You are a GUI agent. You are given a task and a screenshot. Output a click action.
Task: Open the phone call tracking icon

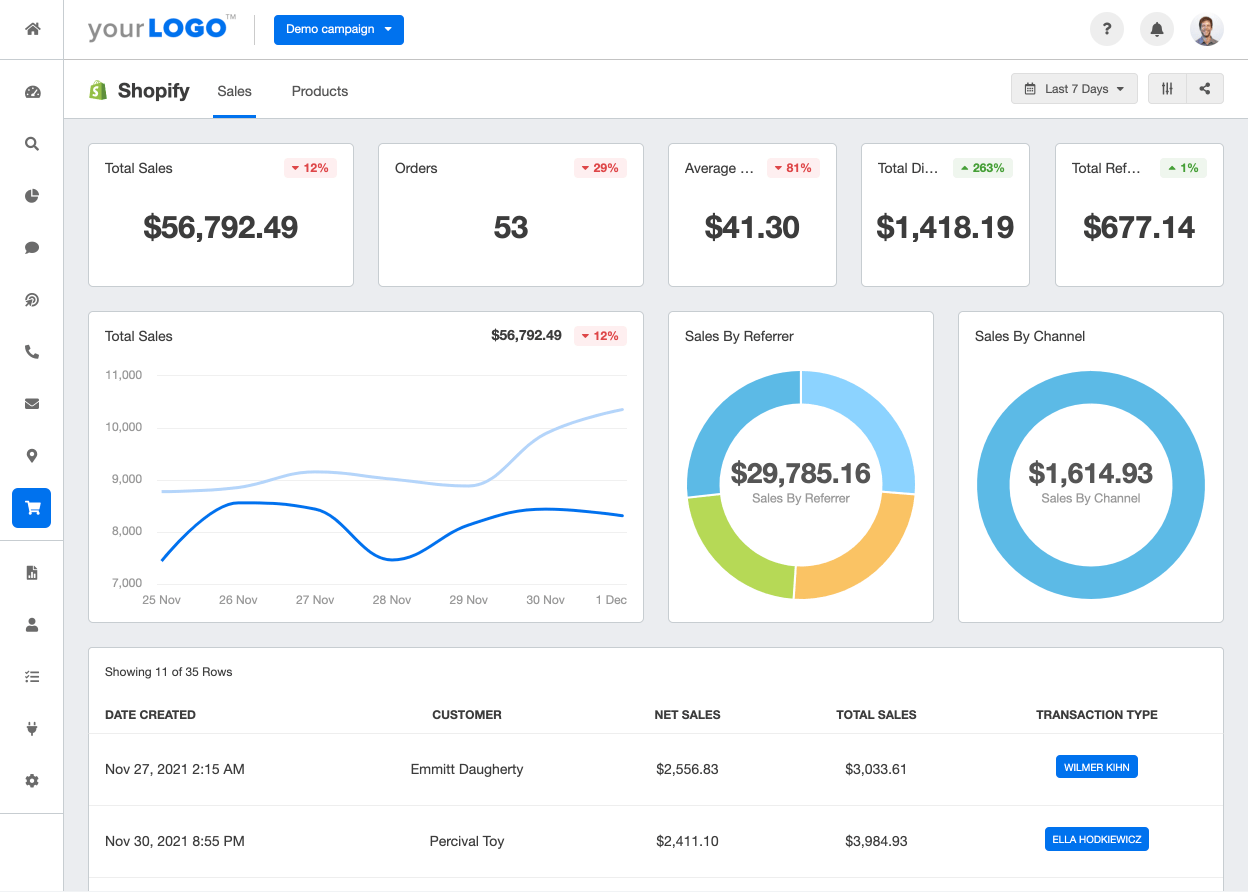pos(32,352)
